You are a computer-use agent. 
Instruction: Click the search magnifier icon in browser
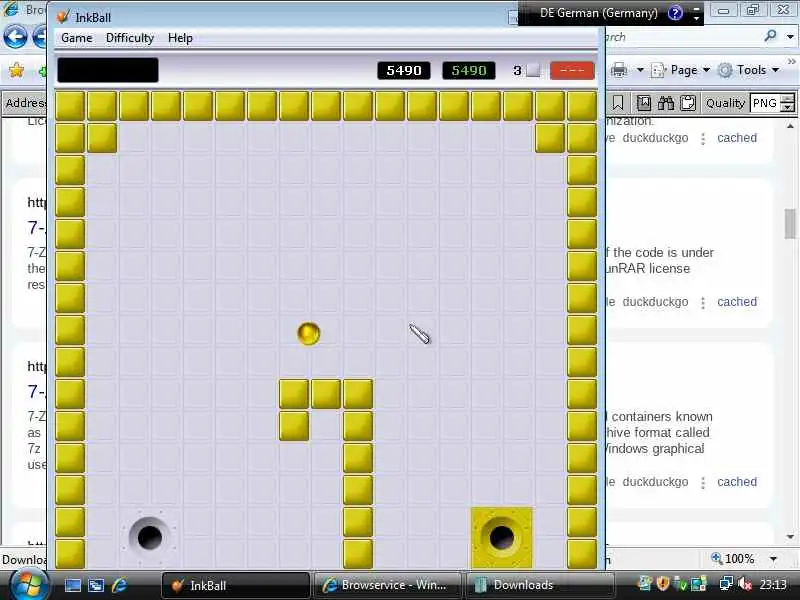[770, 36]
